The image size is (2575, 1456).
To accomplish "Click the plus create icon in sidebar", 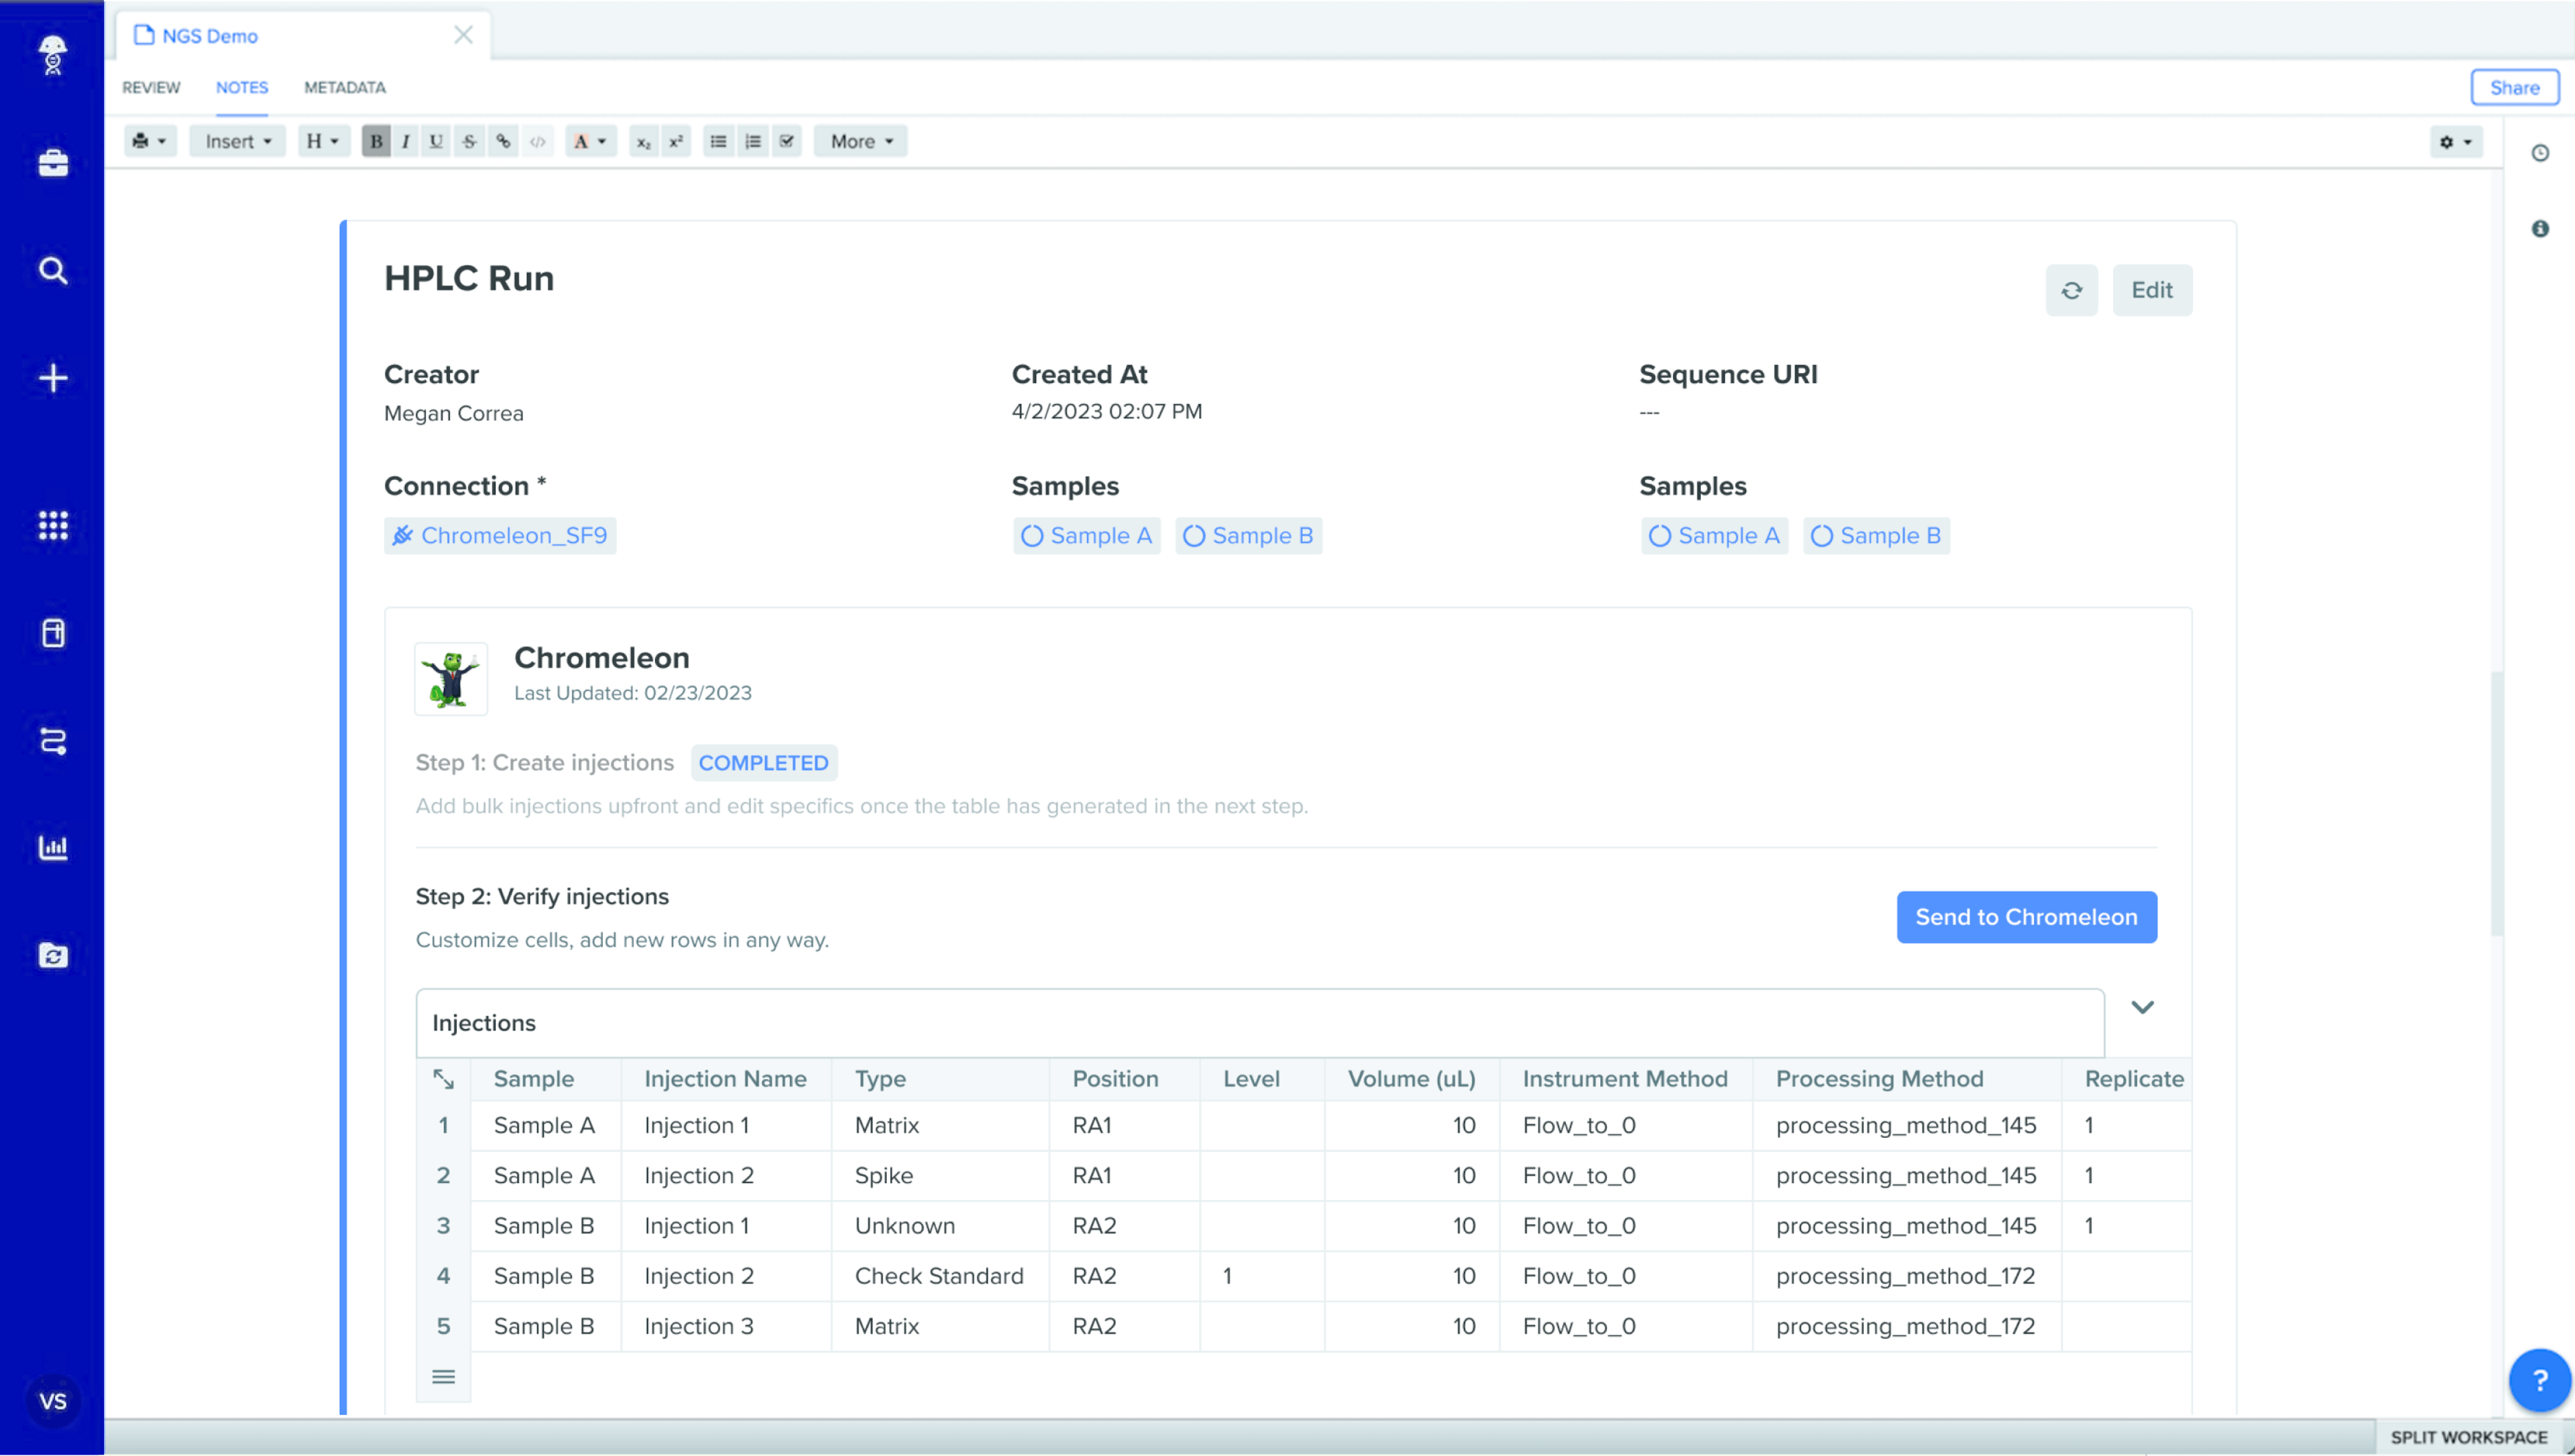I will [53, 378].
